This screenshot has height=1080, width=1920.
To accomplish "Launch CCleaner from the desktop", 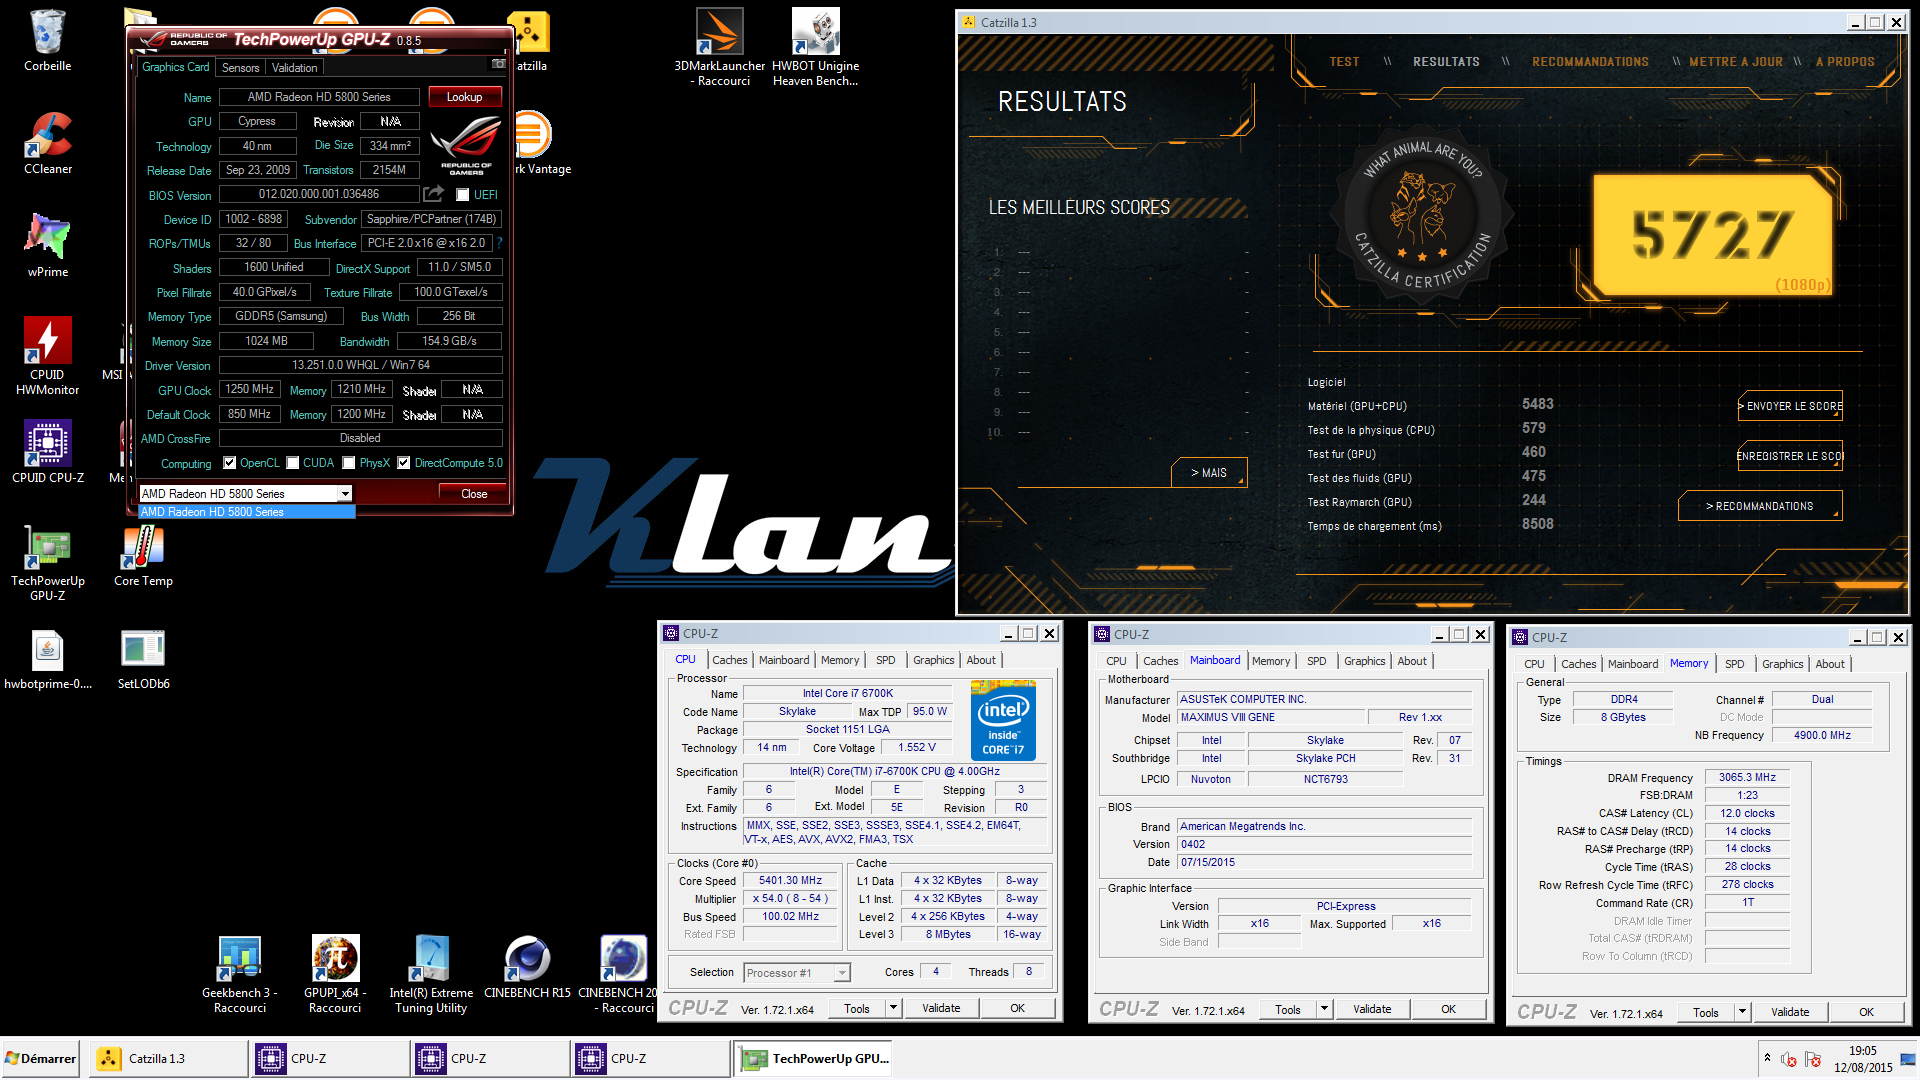I will (47, 144).
